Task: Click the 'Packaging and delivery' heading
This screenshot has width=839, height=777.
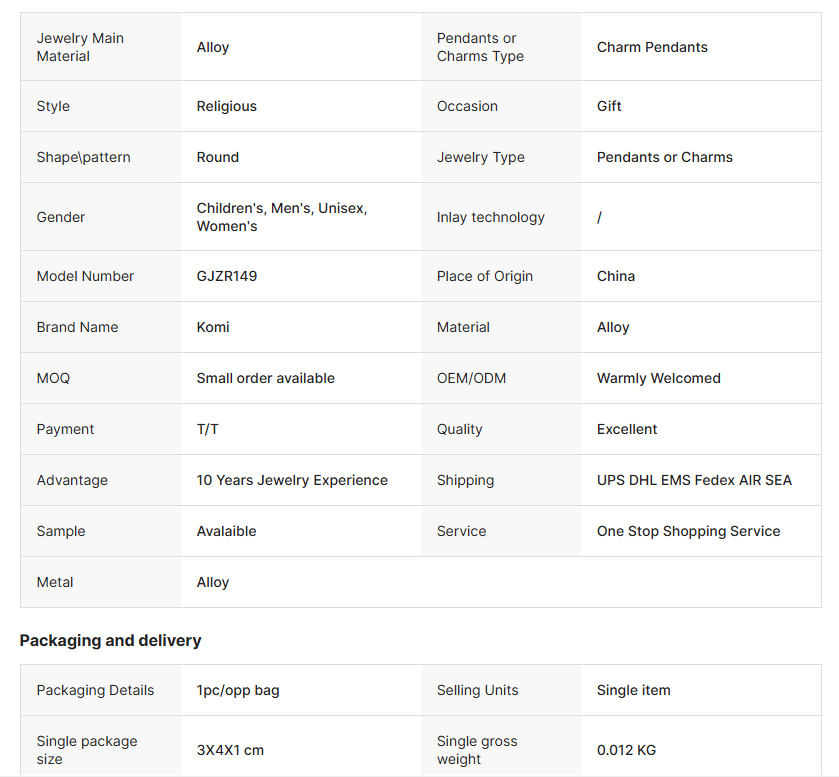Action: [x=110, y=640]
